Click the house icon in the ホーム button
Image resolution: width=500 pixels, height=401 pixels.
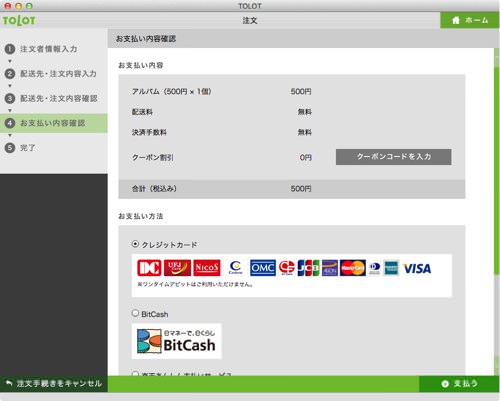pyautogui.click(x=456, y=20)
